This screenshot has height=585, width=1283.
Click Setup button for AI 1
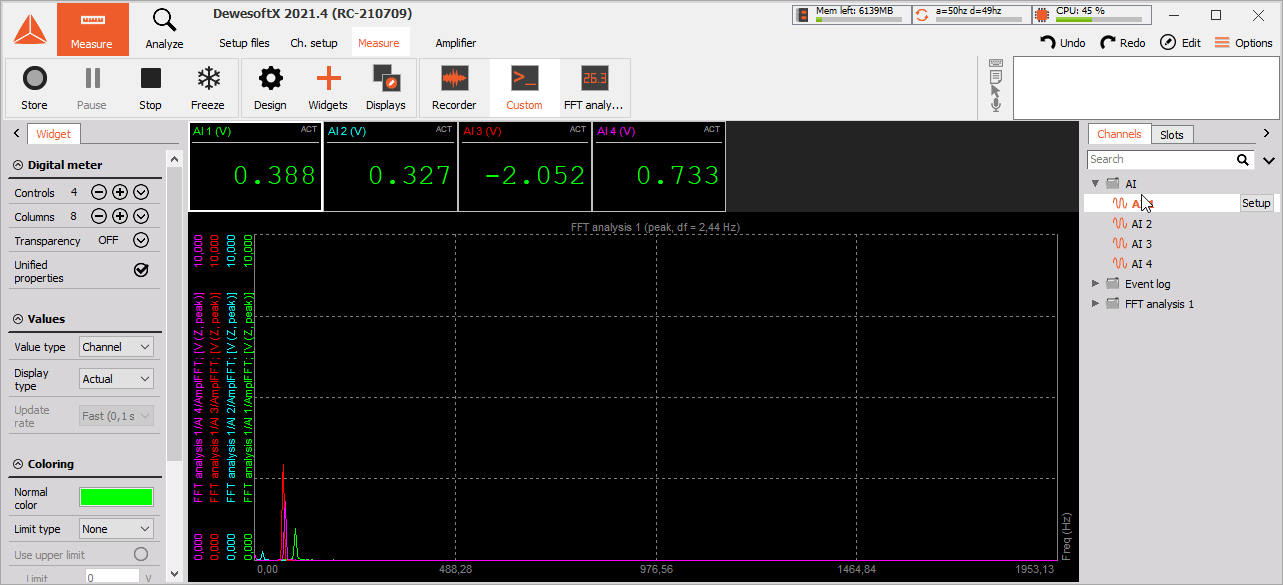coord(1256,203)
